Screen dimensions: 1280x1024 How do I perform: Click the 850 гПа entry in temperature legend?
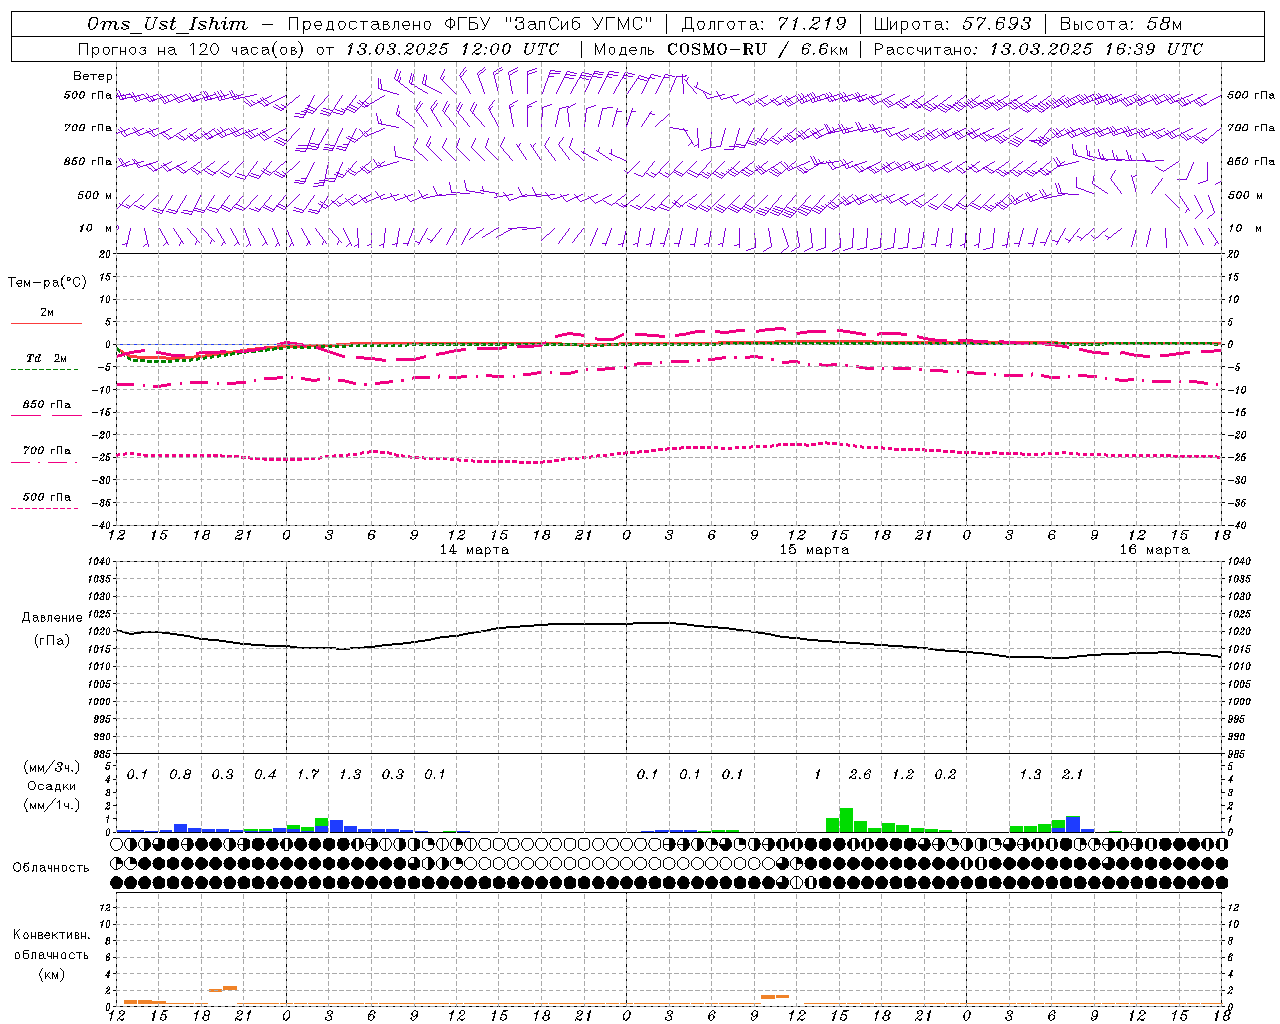(46, 405)
